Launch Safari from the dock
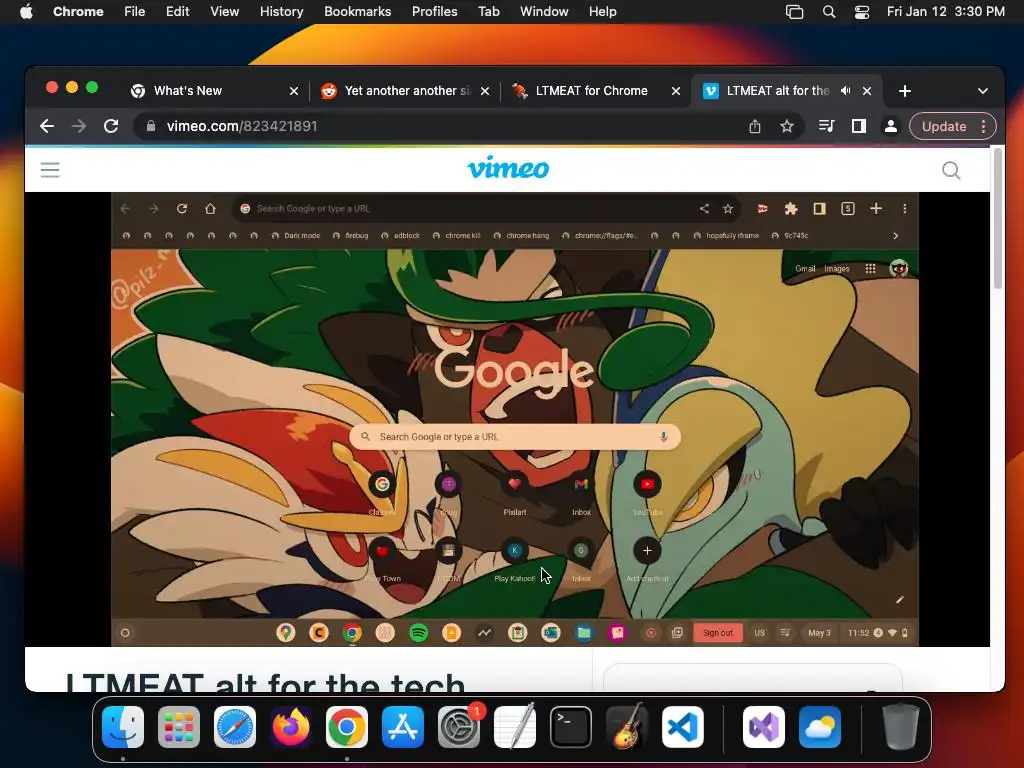 [x=235, y=727]
